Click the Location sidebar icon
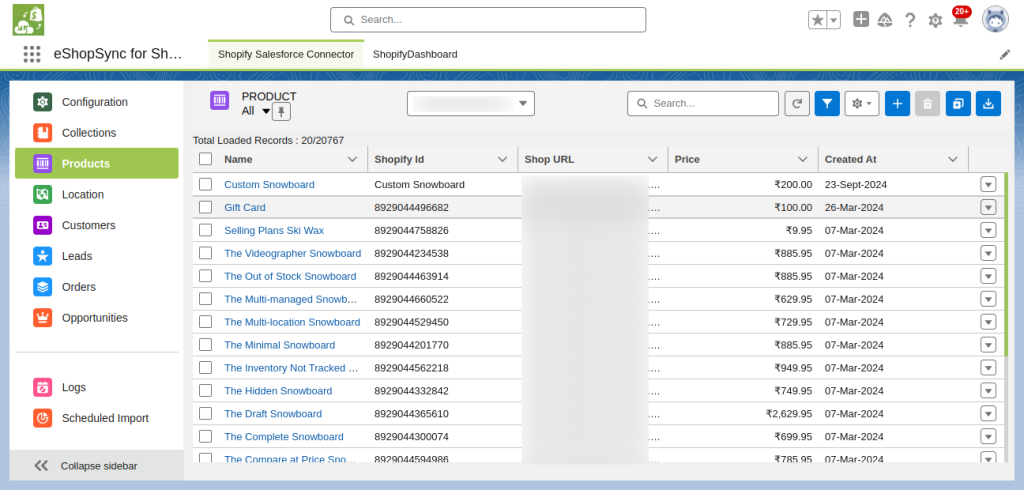This screenshot has width=1024, height=490. 42,194
